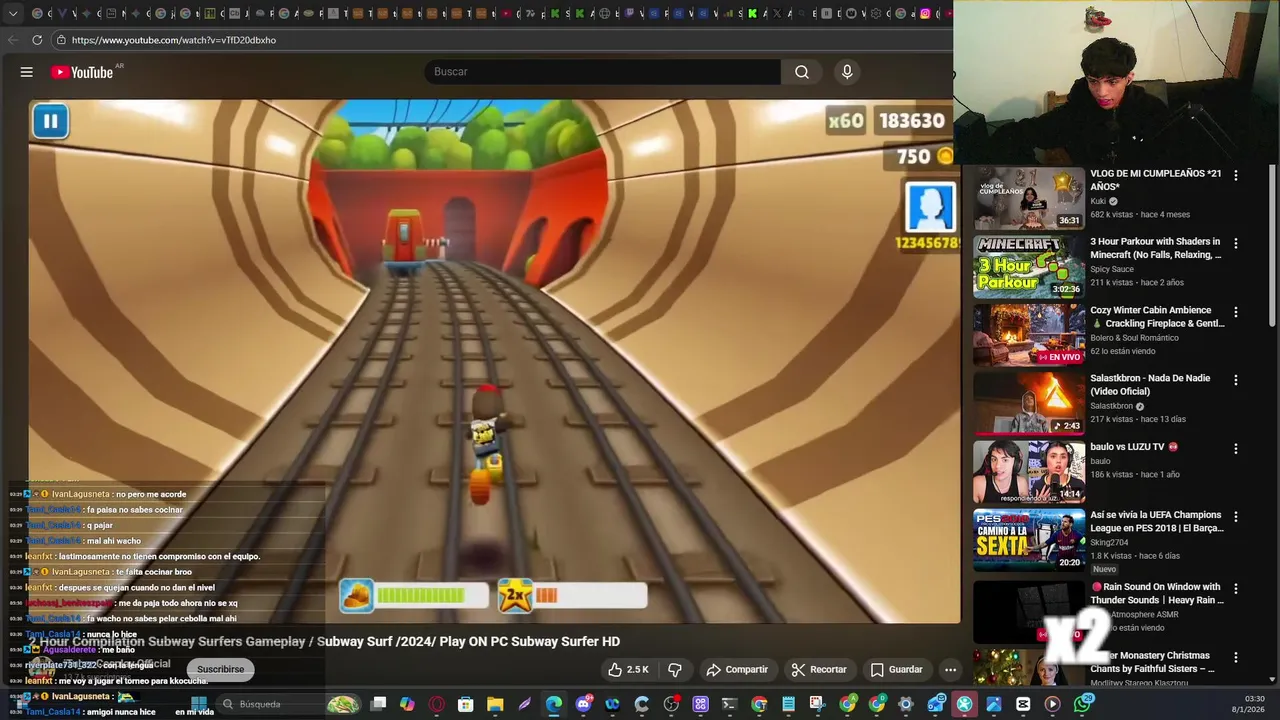
Task: Open the browser tab search dropdown
Action: tap(12, 14)
